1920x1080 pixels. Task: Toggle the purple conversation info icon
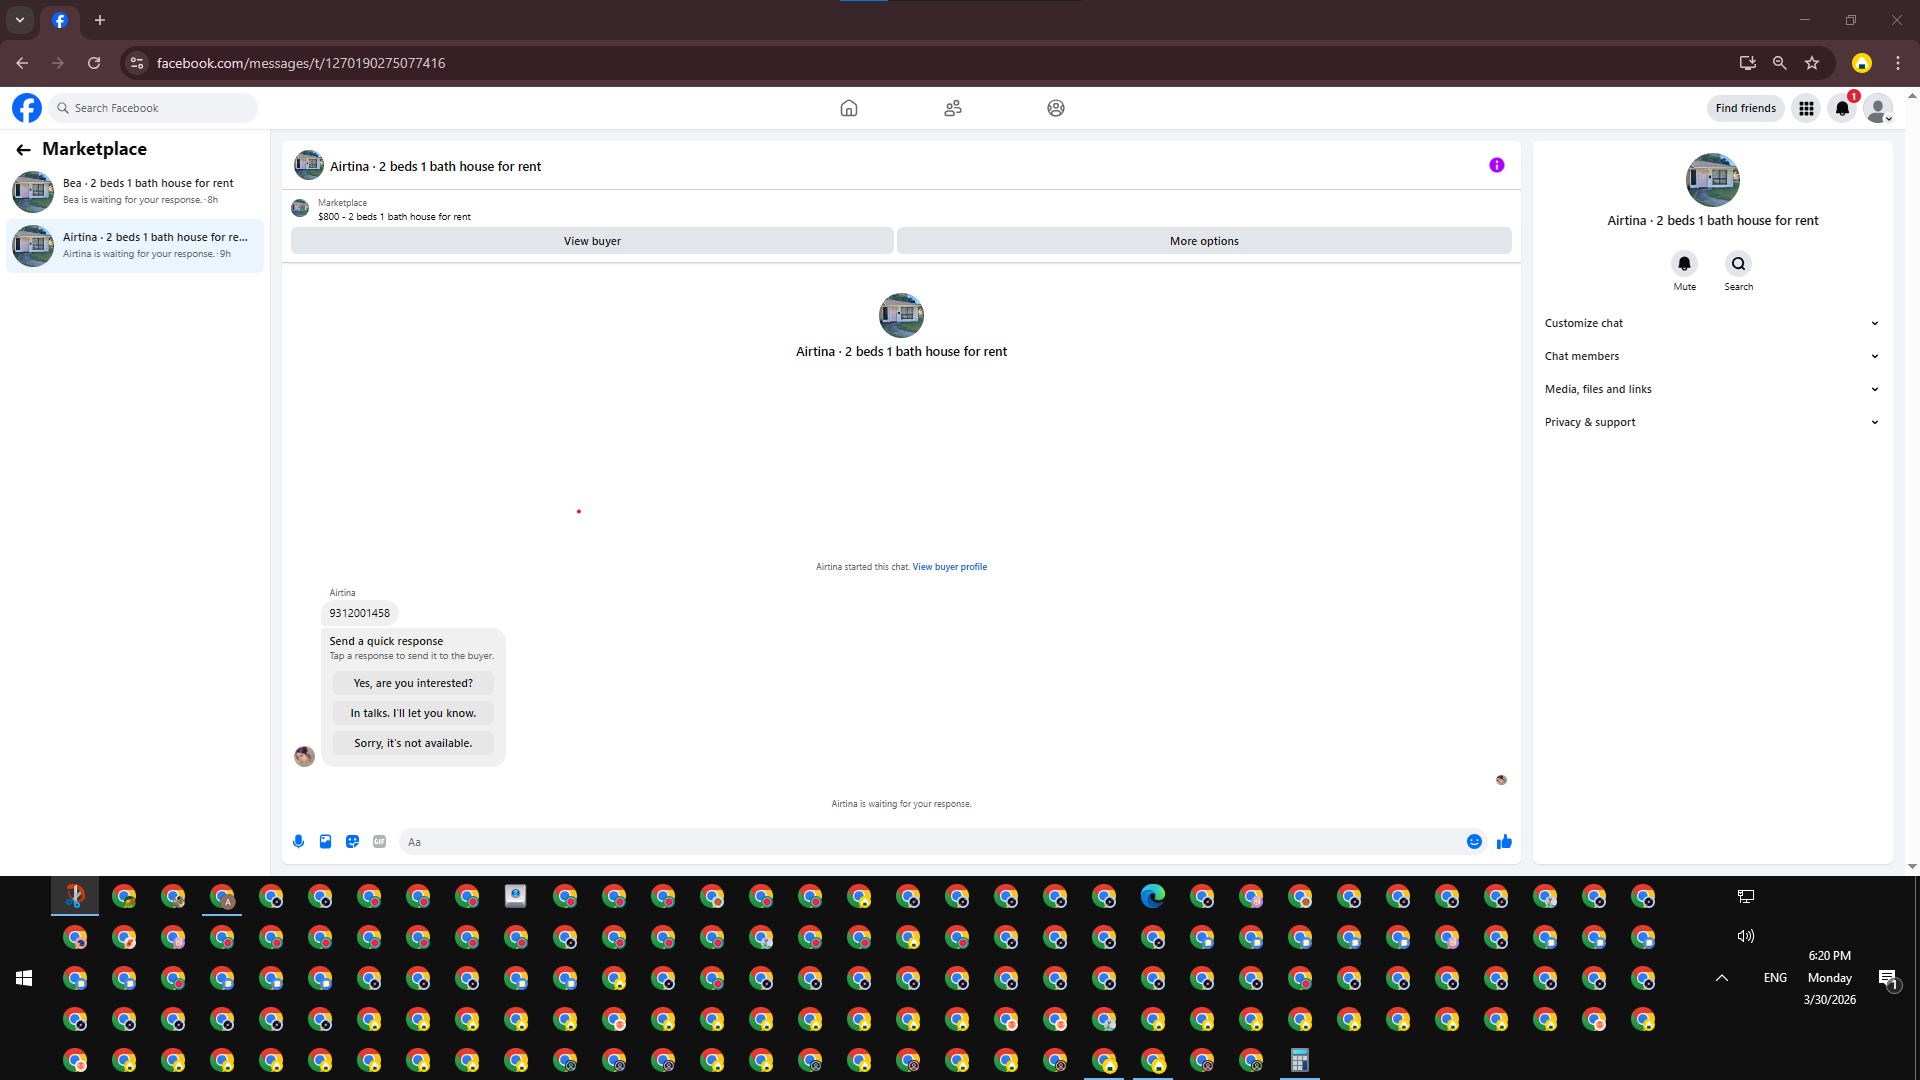(x=1496, y=165)
